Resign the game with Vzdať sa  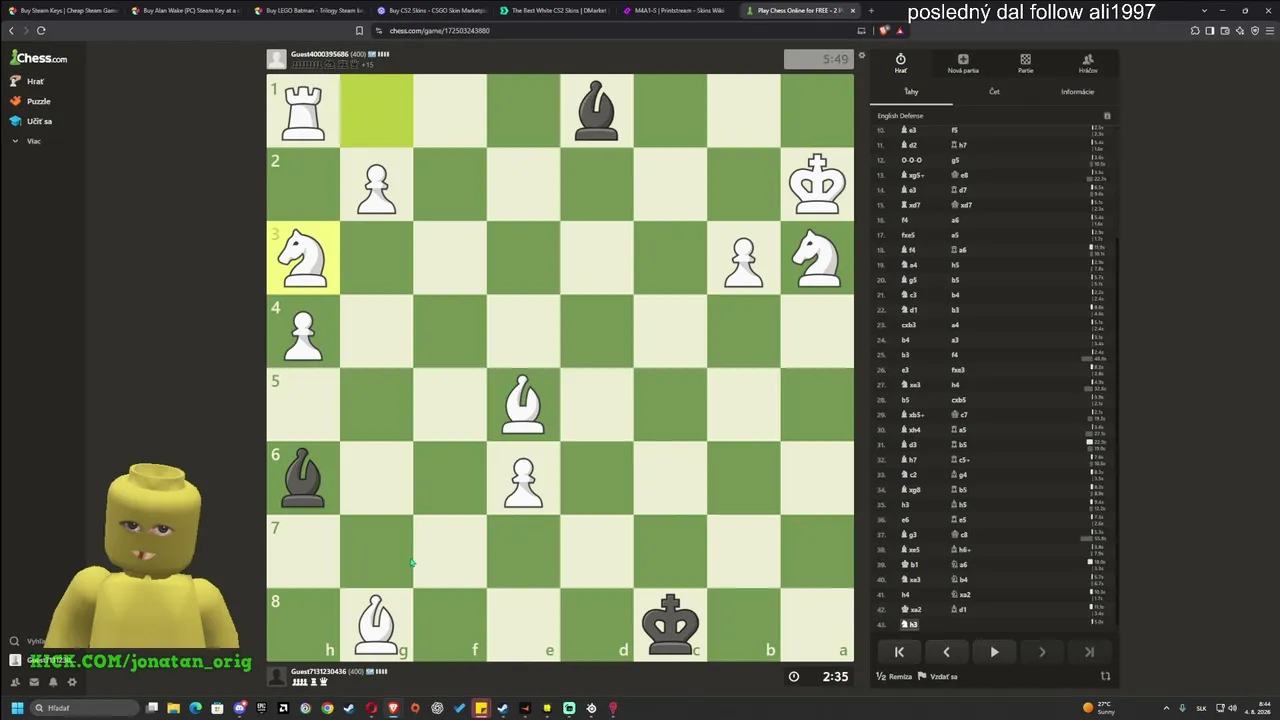click(938, 677)
